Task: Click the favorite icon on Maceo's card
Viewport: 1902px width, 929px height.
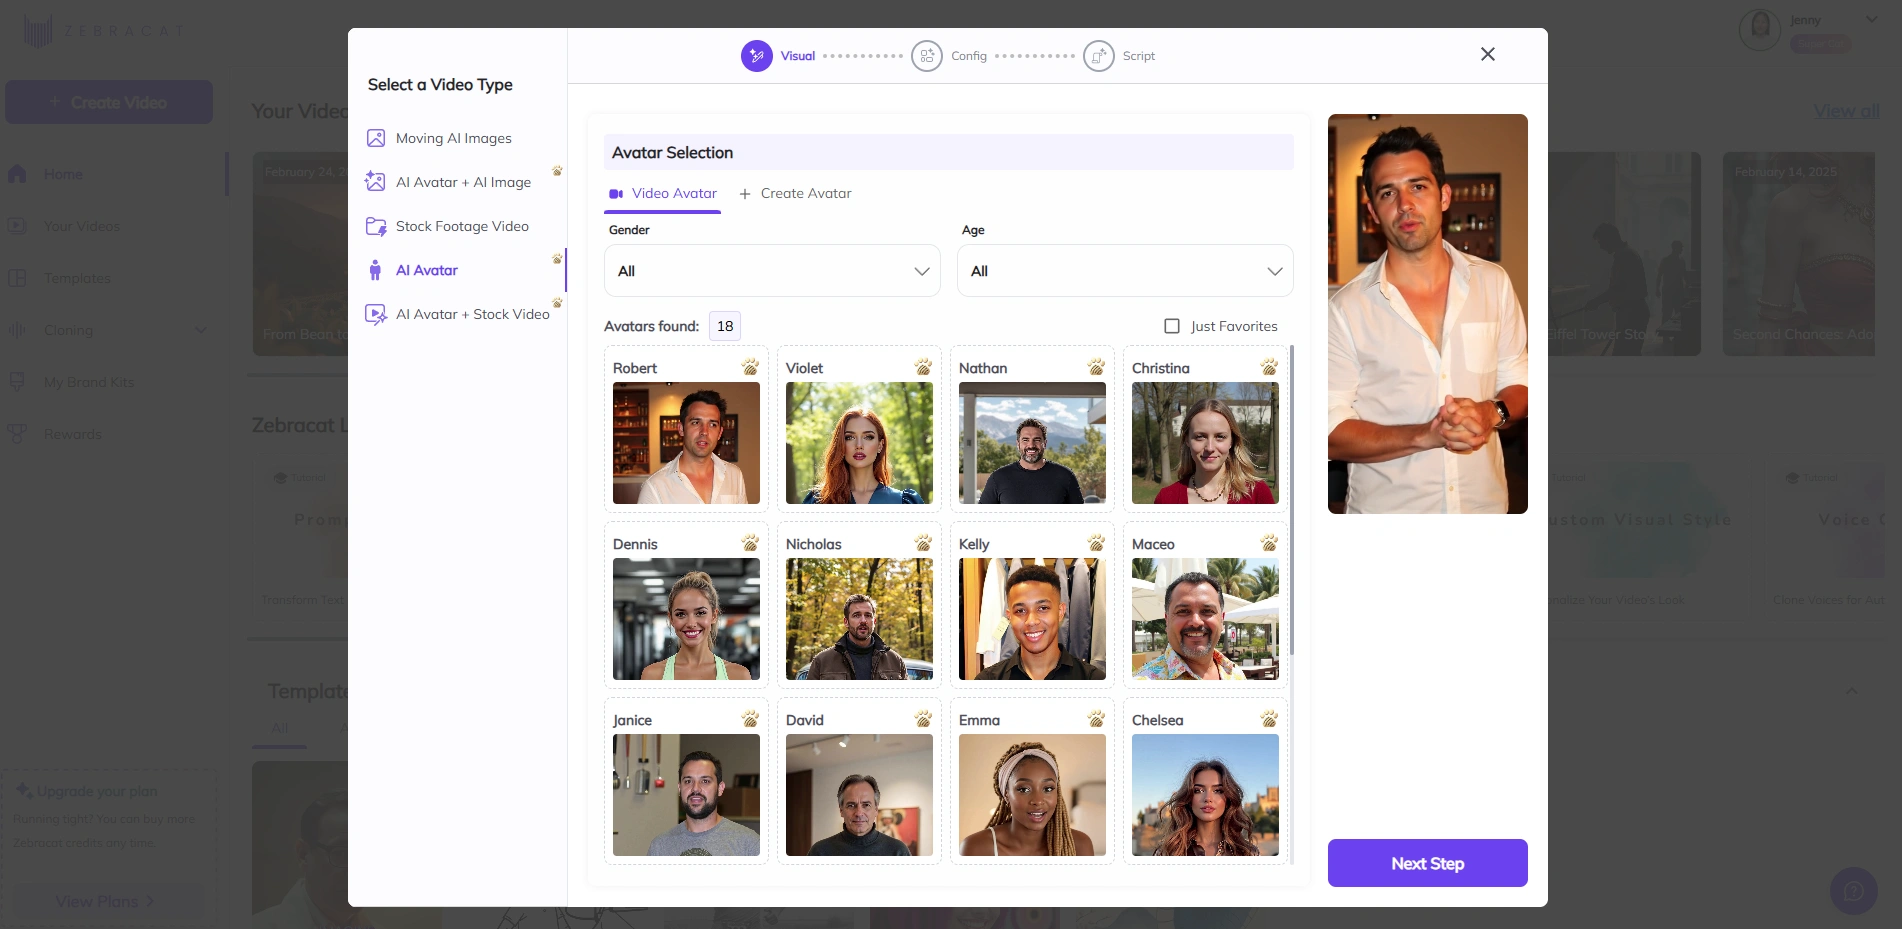Action: (x=1269, y=543)
